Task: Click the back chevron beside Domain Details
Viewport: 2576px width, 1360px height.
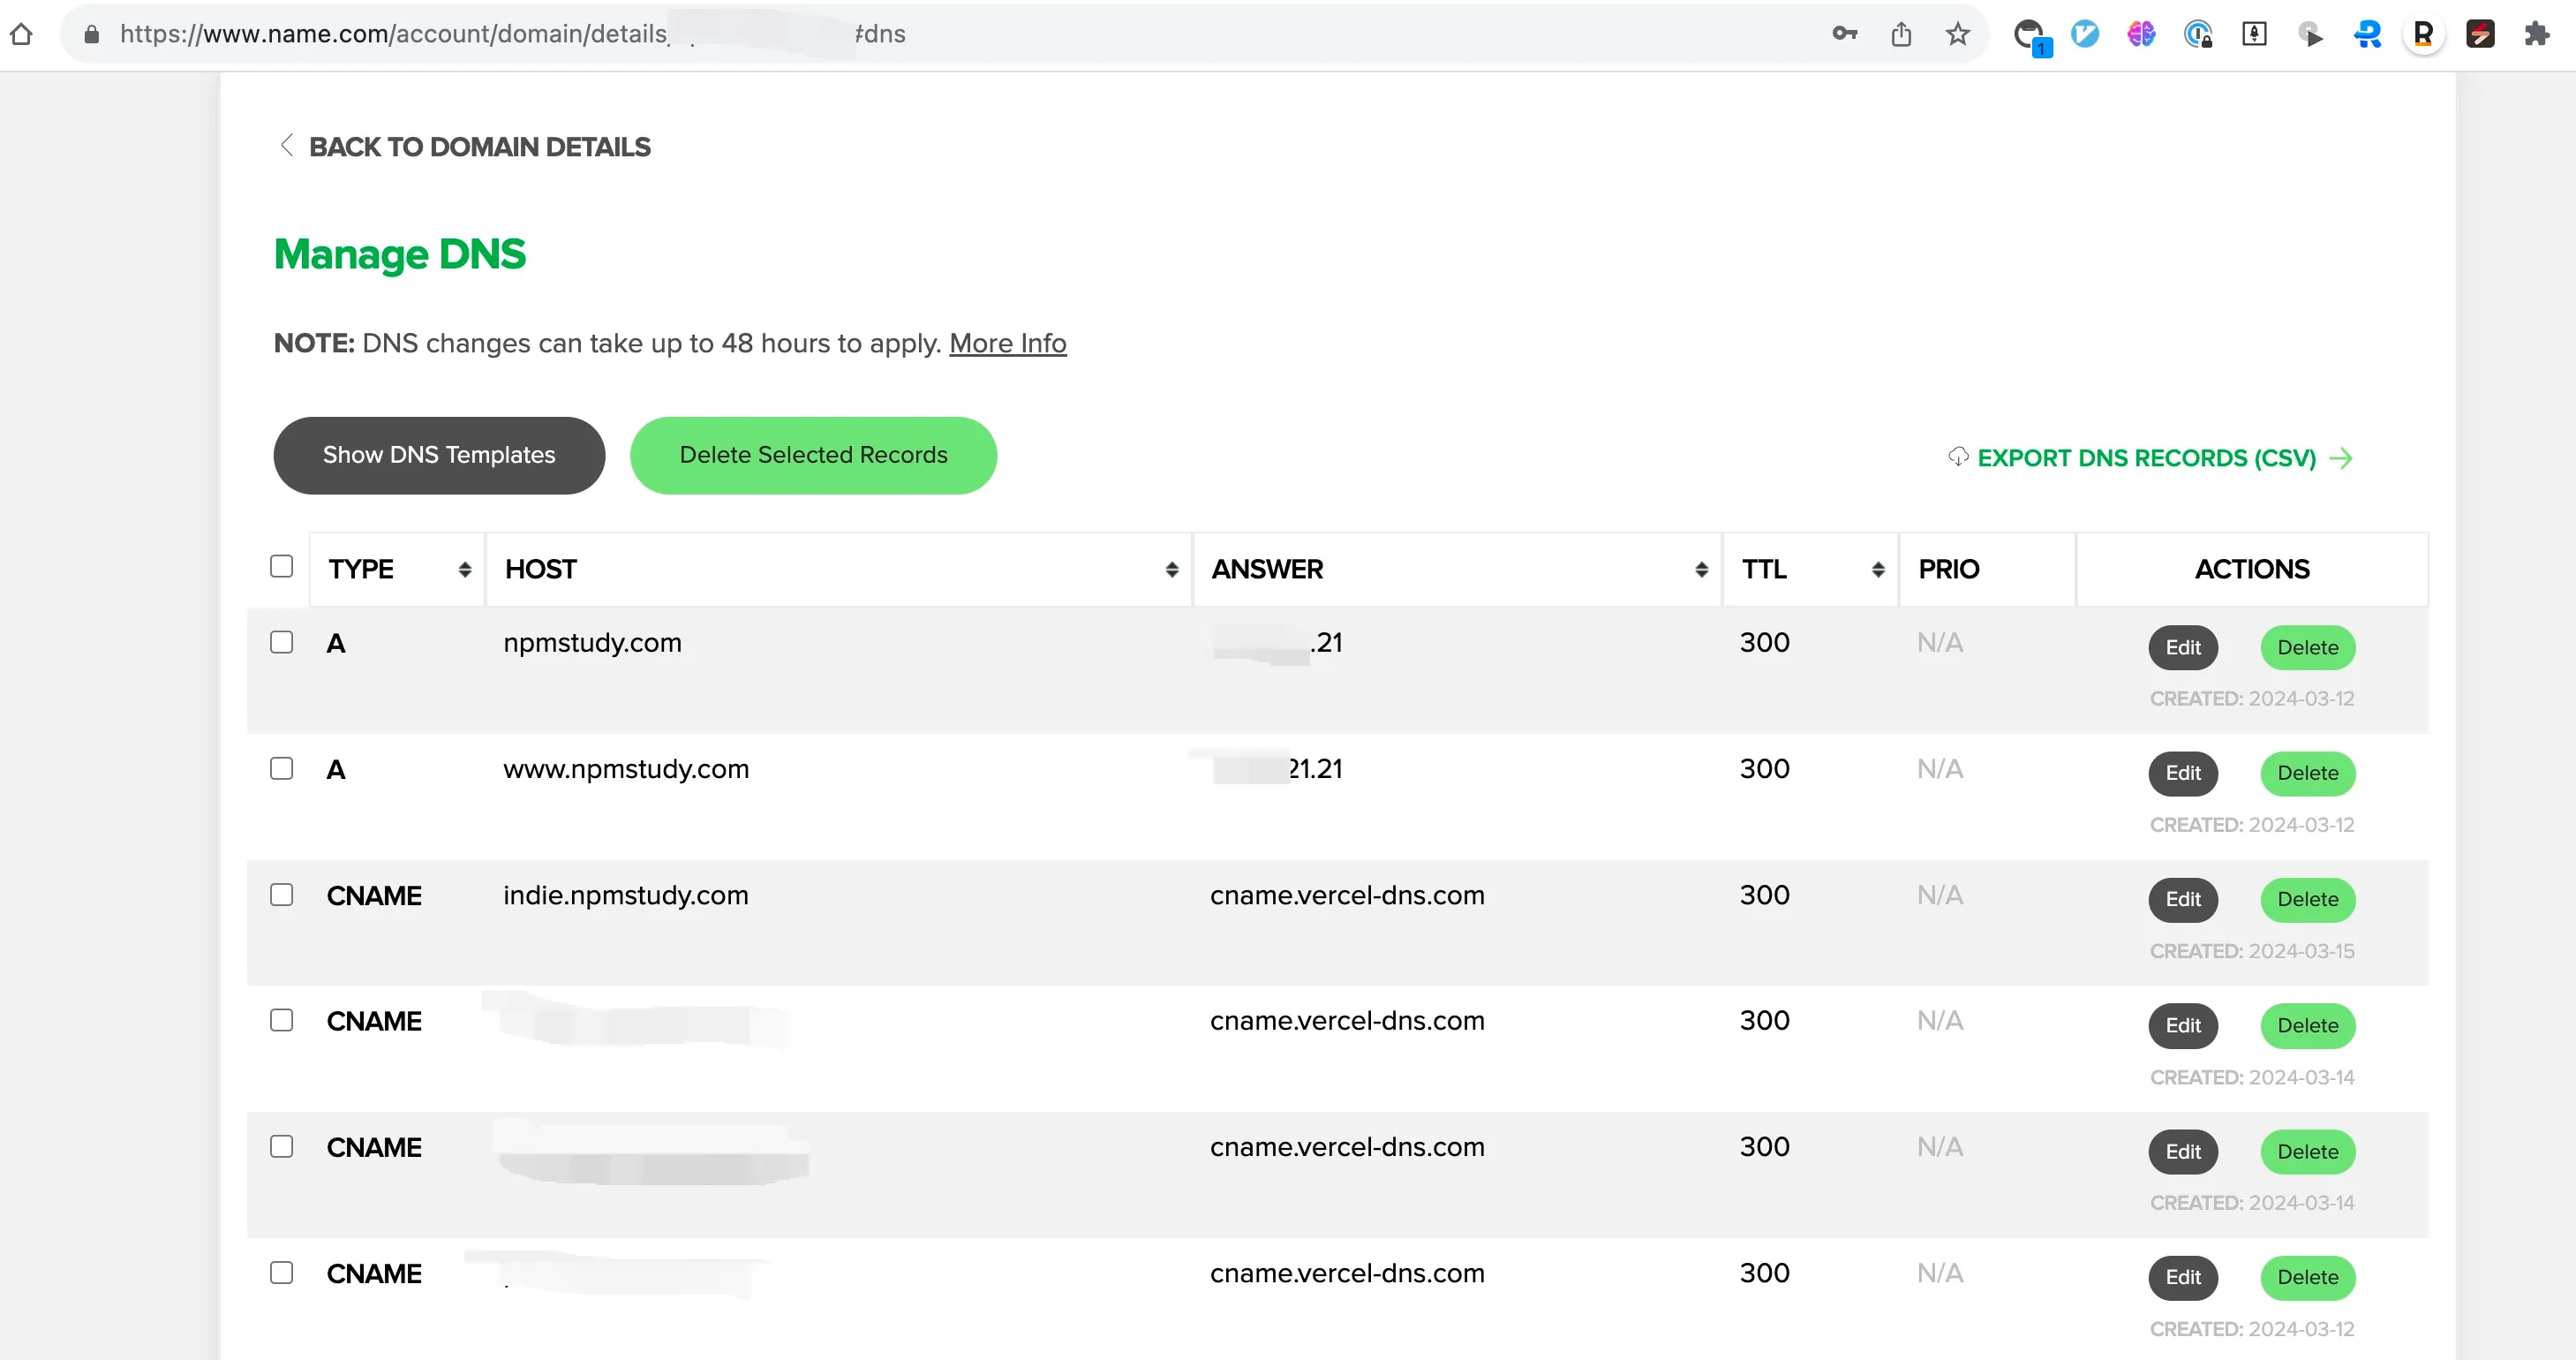Action: pos(287,146)
